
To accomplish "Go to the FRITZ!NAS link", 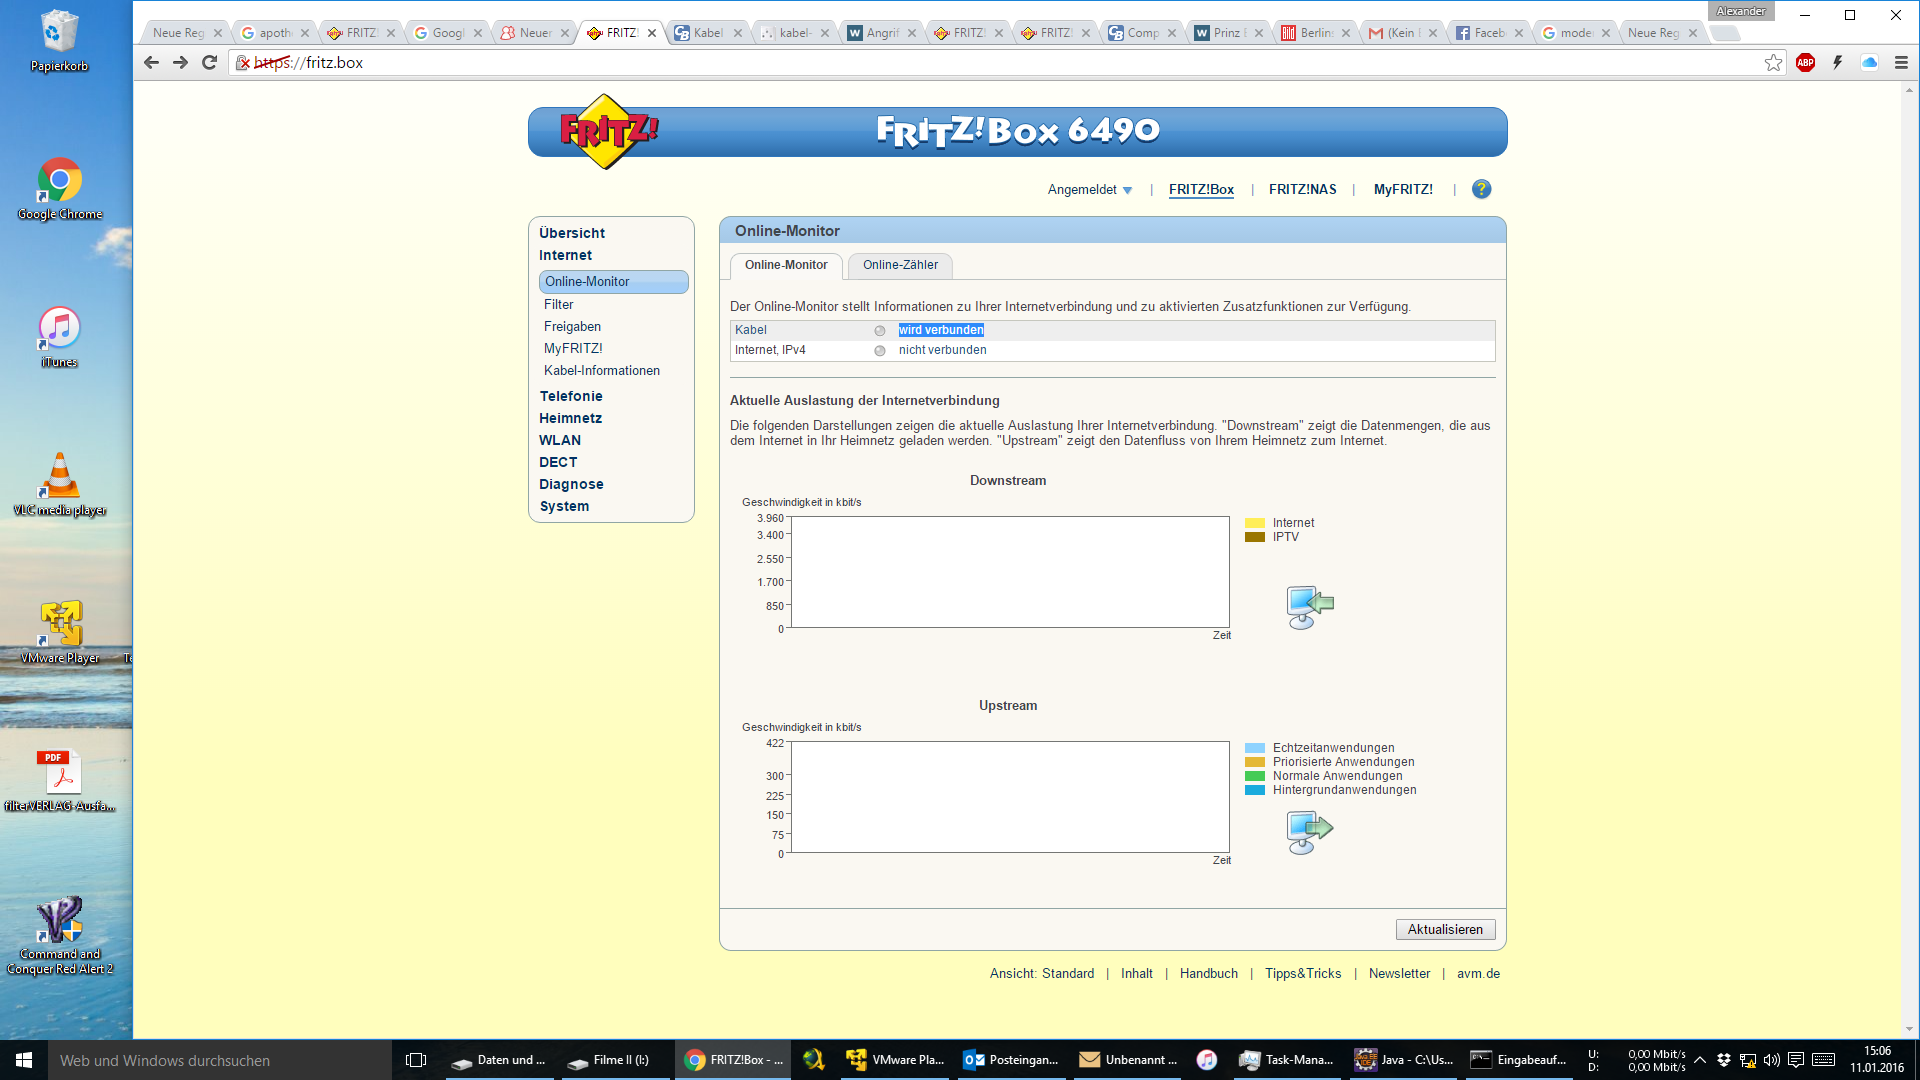I will point(1302,190).
